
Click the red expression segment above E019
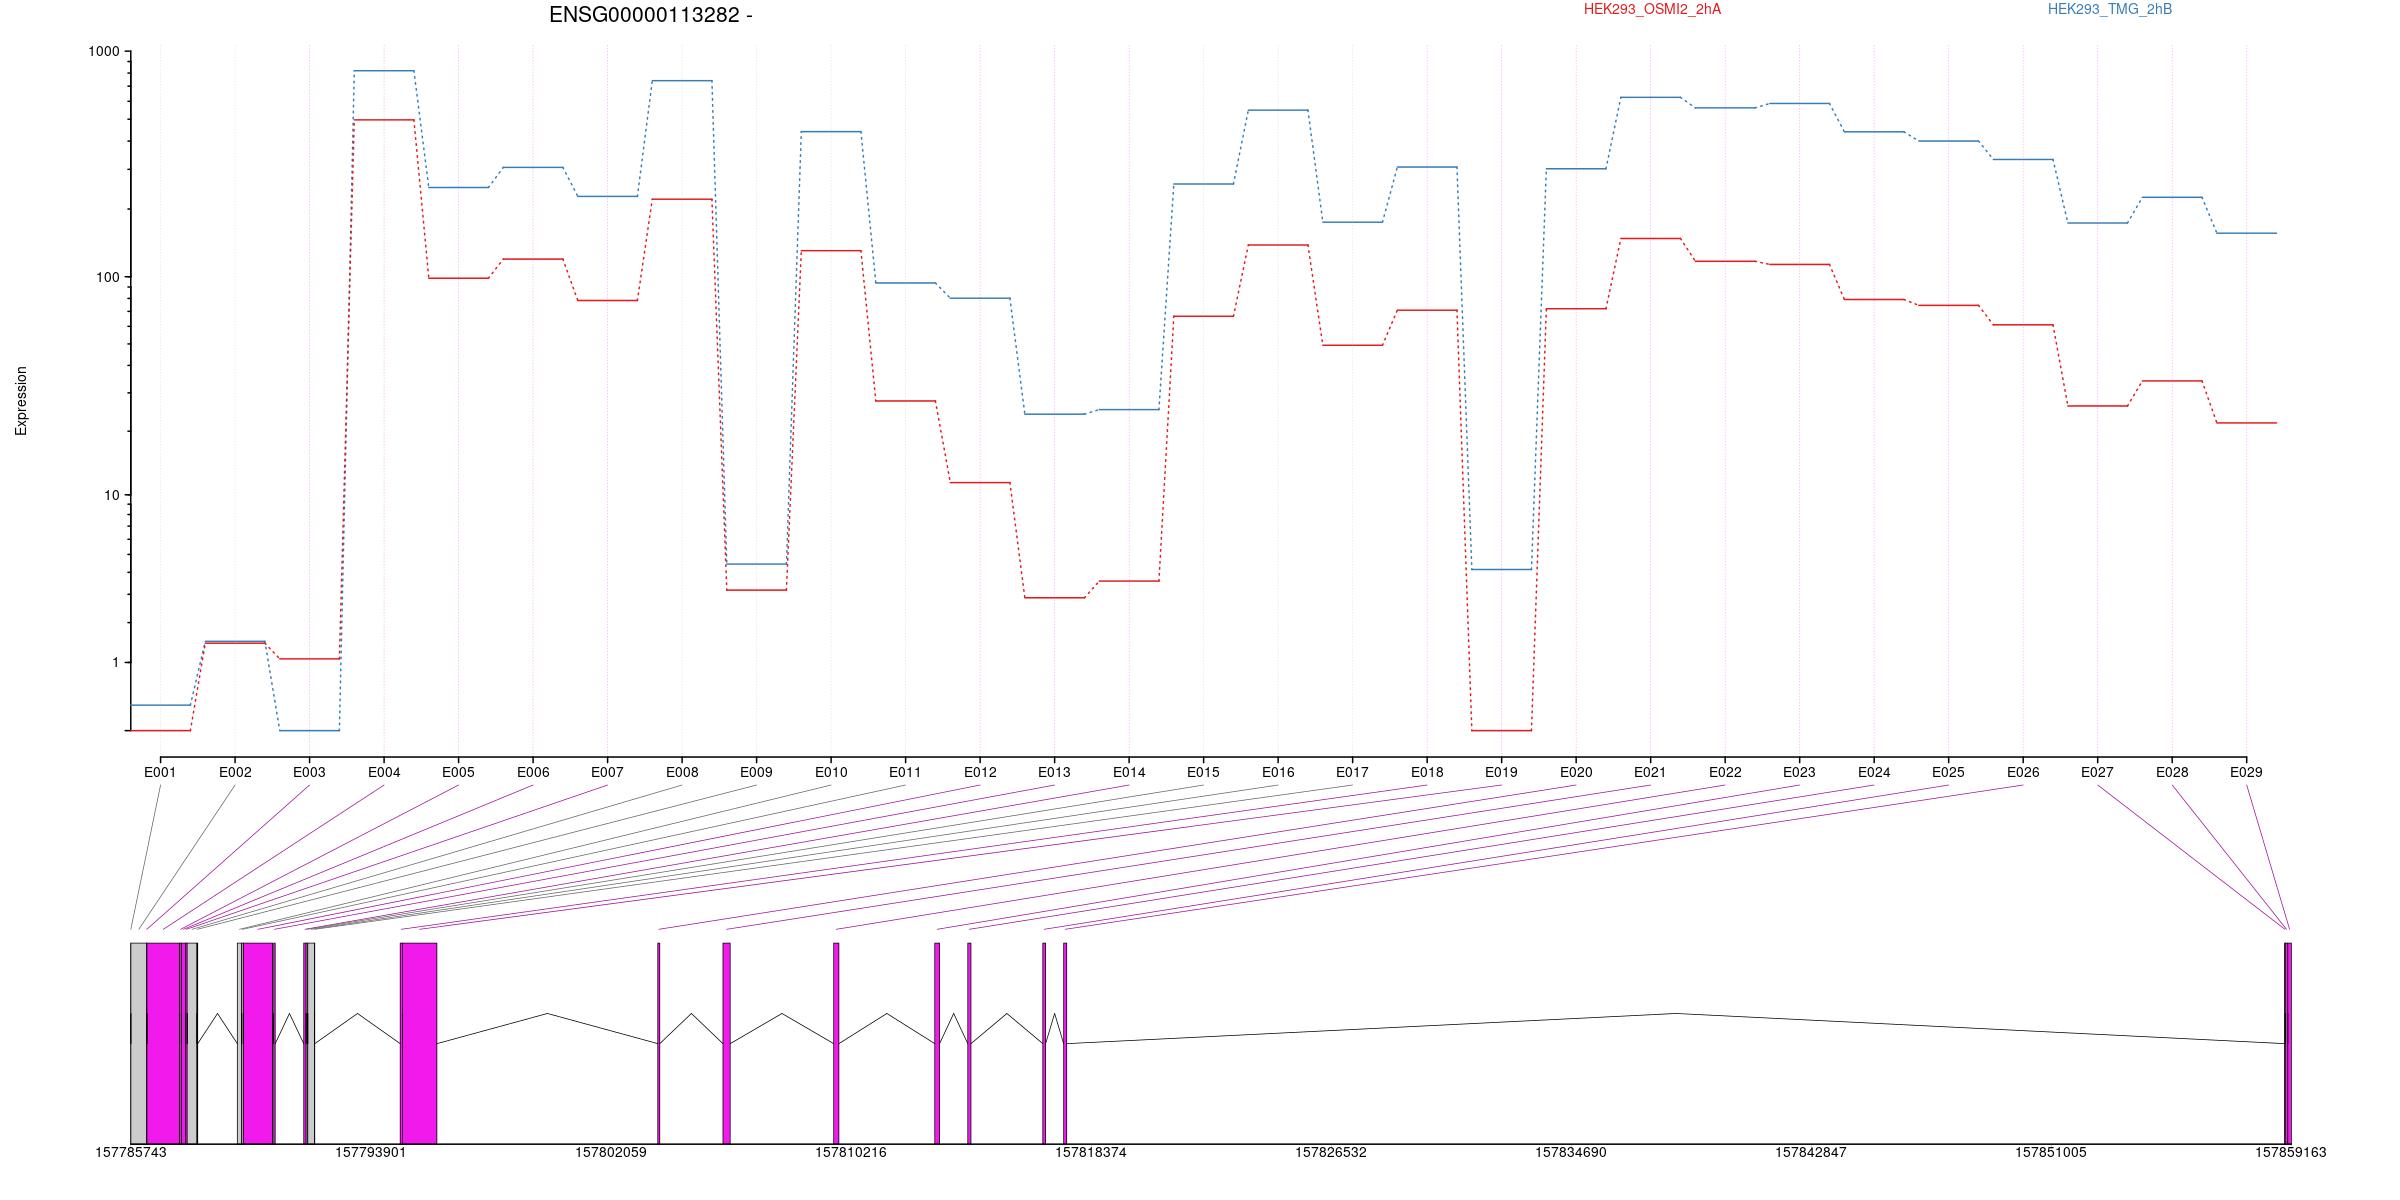click(1501, 731)
